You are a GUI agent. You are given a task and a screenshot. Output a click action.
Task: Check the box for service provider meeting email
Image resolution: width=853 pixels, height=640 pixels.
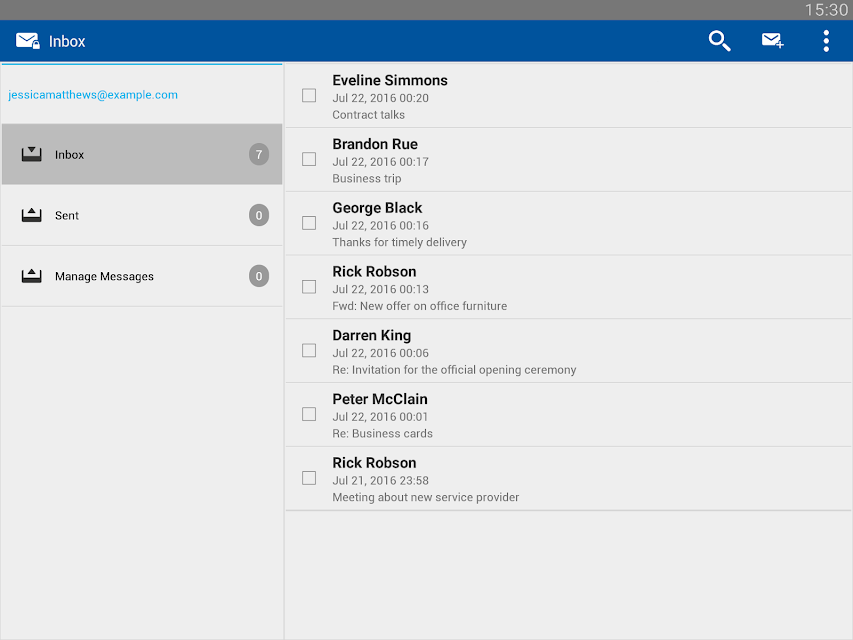tap(309, 478)
